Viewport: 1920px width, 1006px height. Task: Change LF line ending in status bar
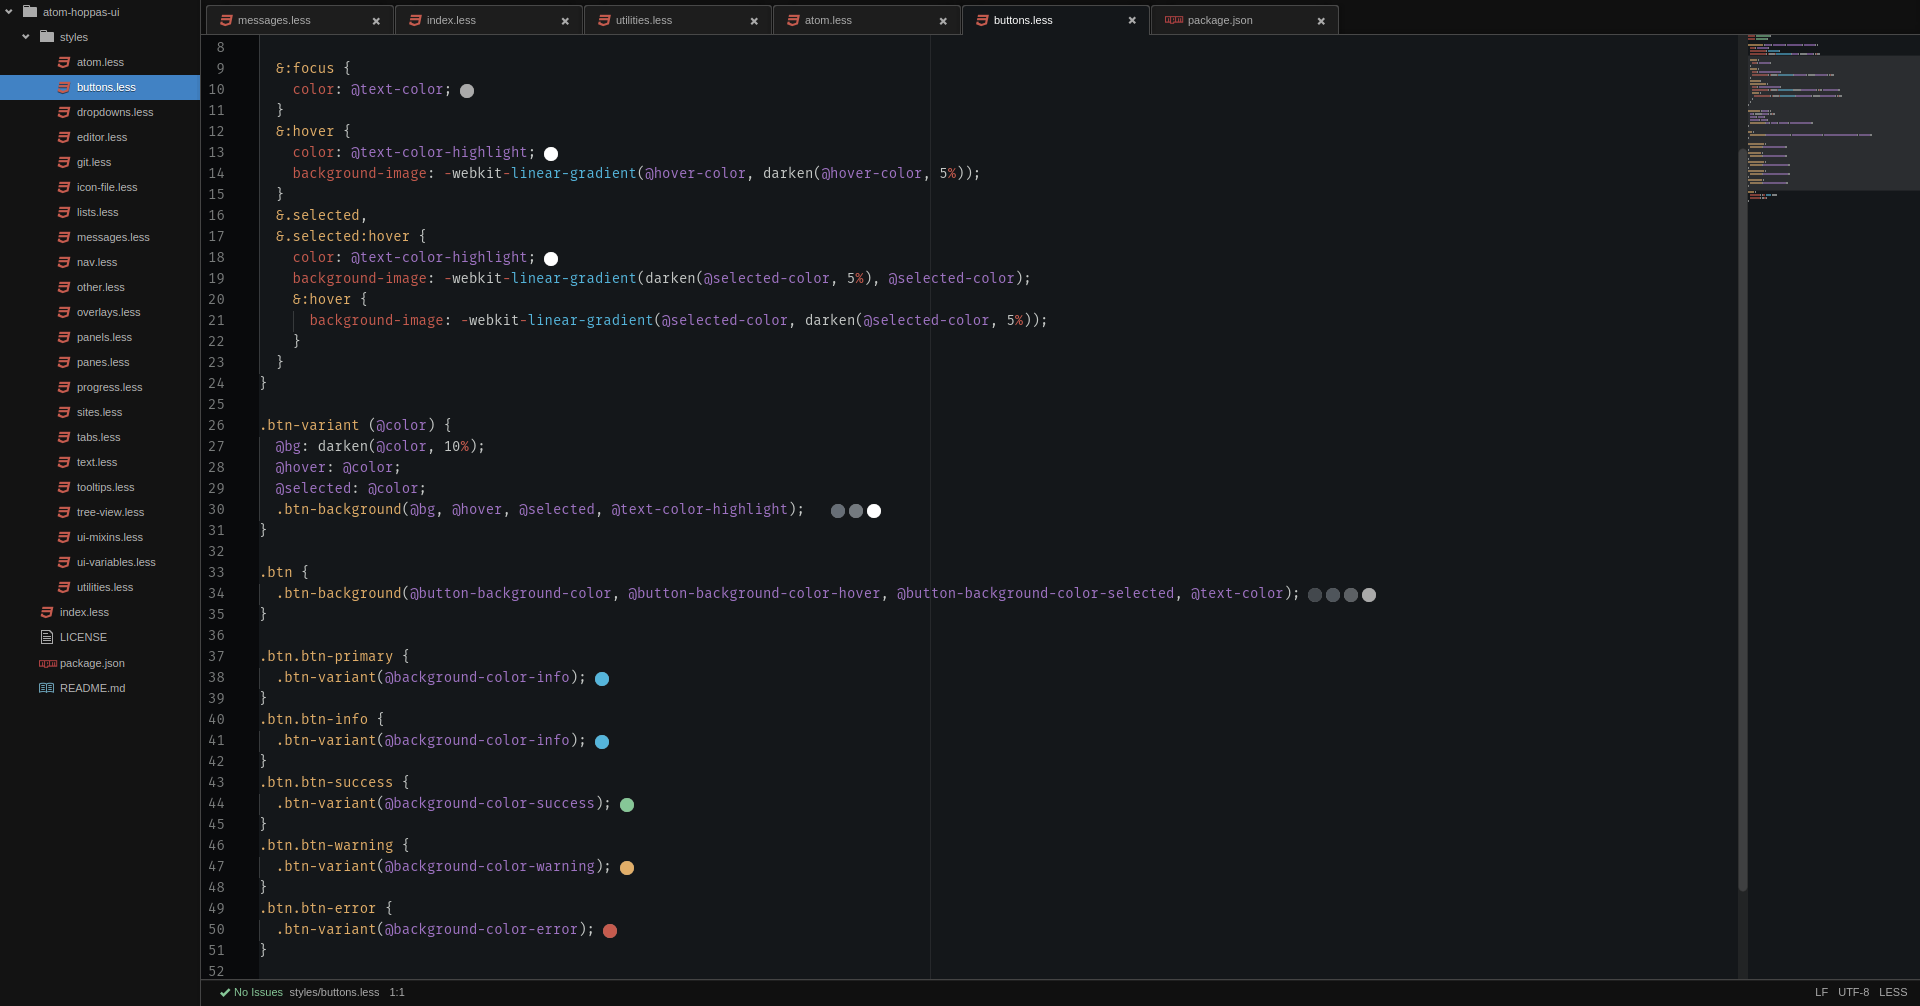1821,993
